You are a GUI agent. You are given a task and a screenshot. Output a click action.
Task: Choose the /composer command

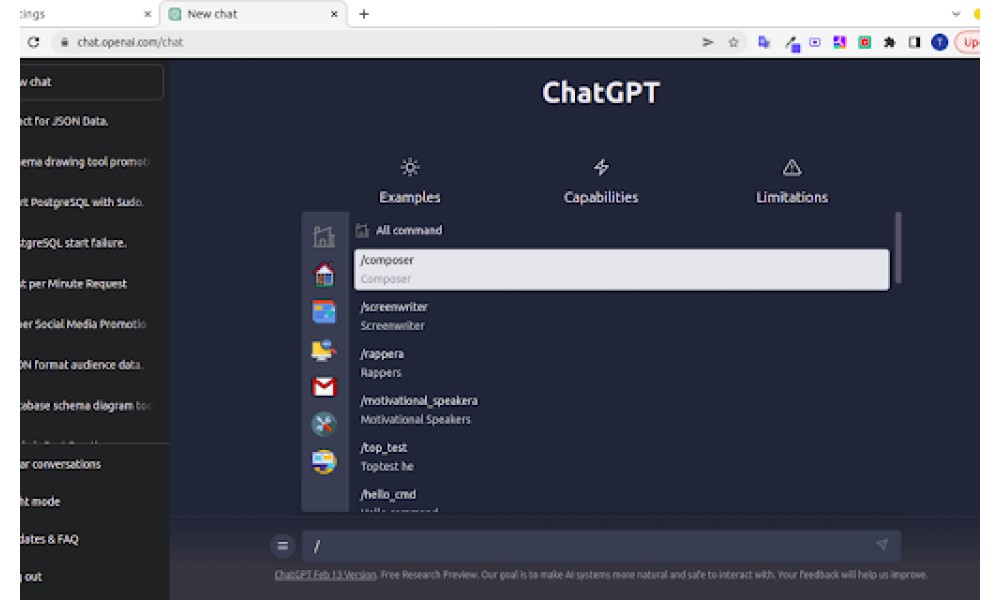621,269
